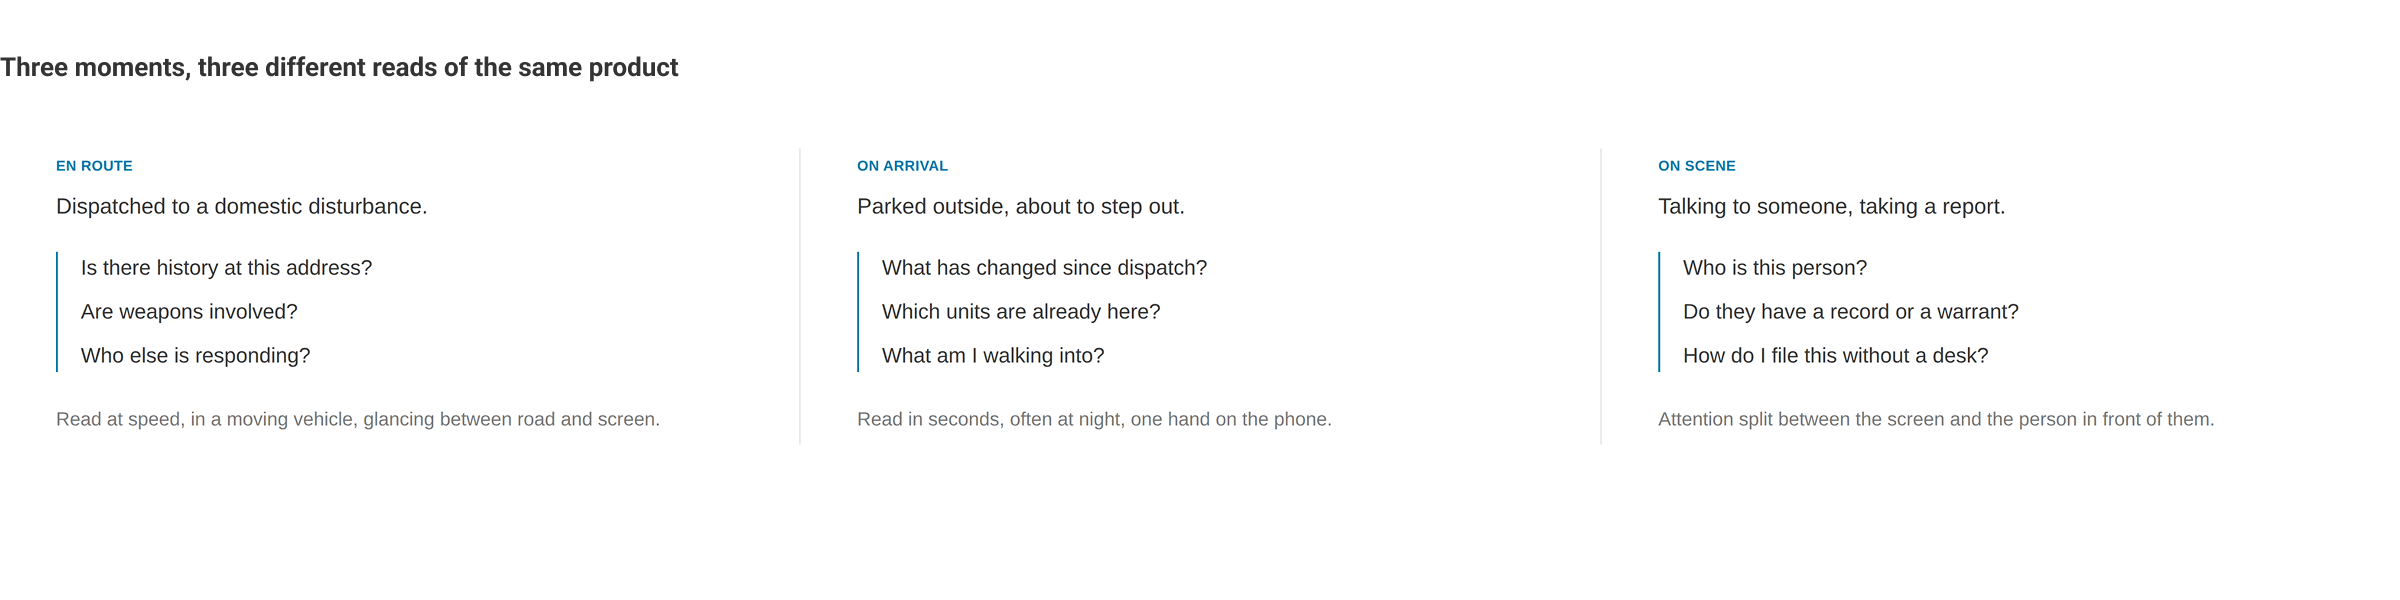Image resolution: width=2400 pixels, height=600 pixels.
Task: Select the EN ROUTE label
Action: 94,166
